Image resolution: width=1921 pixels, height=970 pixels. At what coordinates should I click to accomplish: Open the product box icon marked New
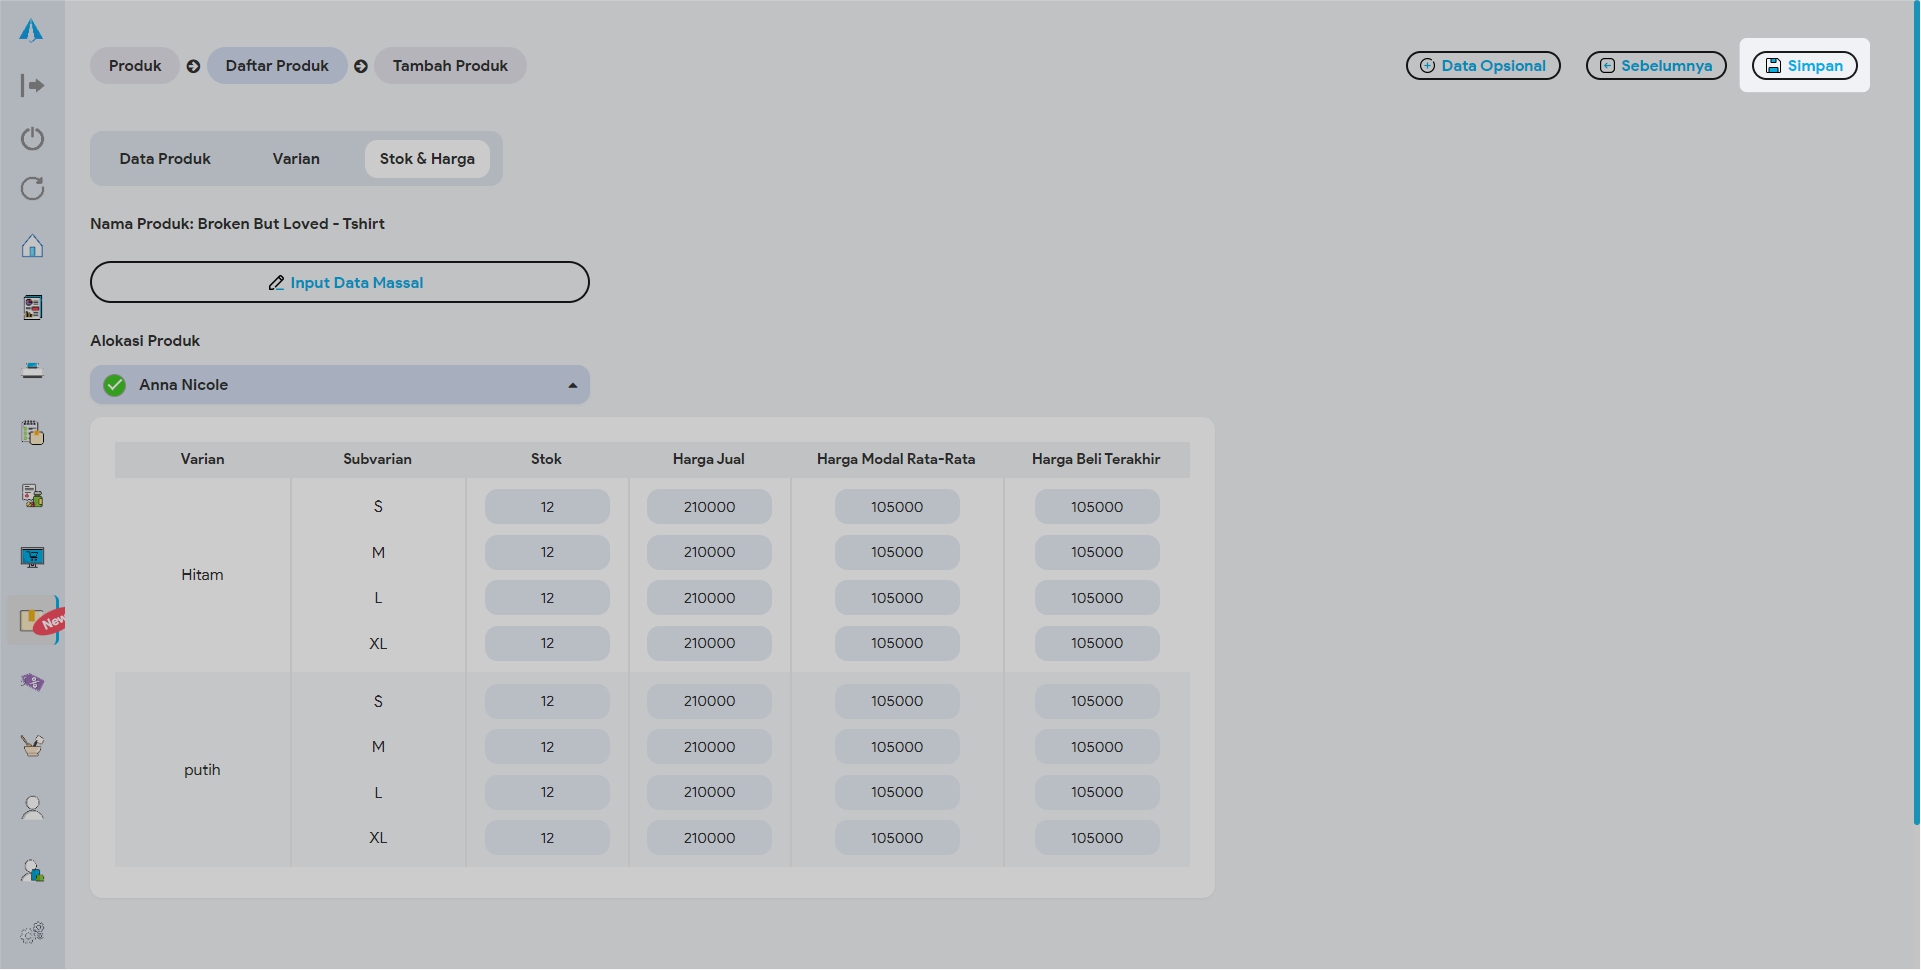pyautogui.click(x=32, y=621)
